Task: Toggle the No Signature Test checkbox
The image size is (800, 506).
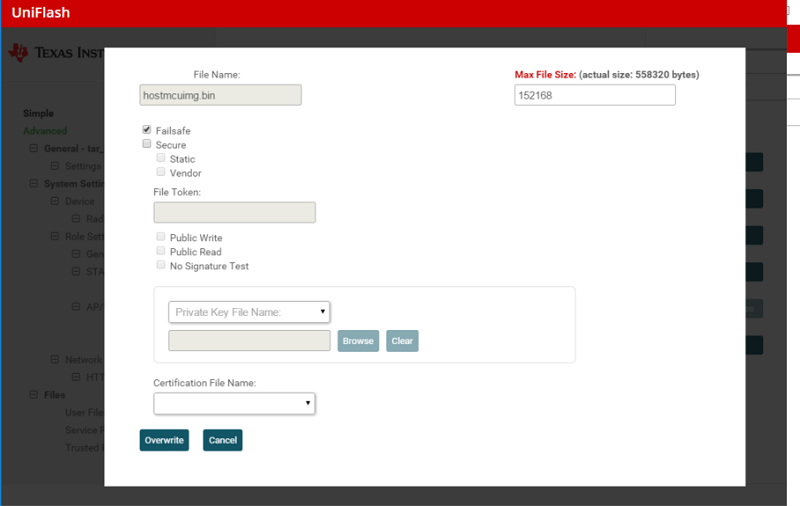Action: point(161,266)
